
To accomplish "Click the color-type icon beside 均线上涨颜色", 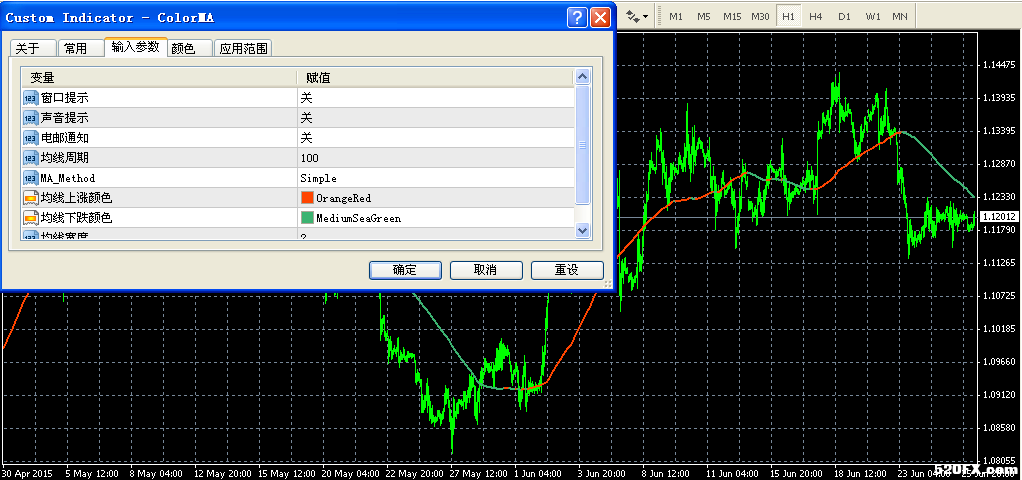I will tap(31, 198).
